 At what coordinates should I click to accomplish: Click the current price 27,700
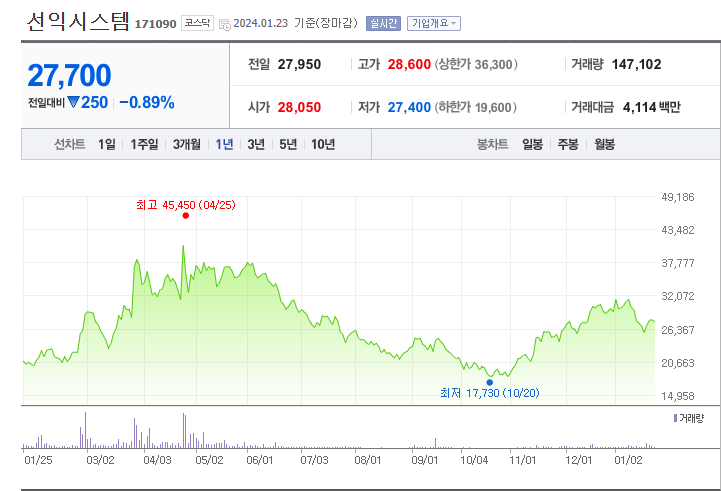pyautogui.click(x=69, y=75)
